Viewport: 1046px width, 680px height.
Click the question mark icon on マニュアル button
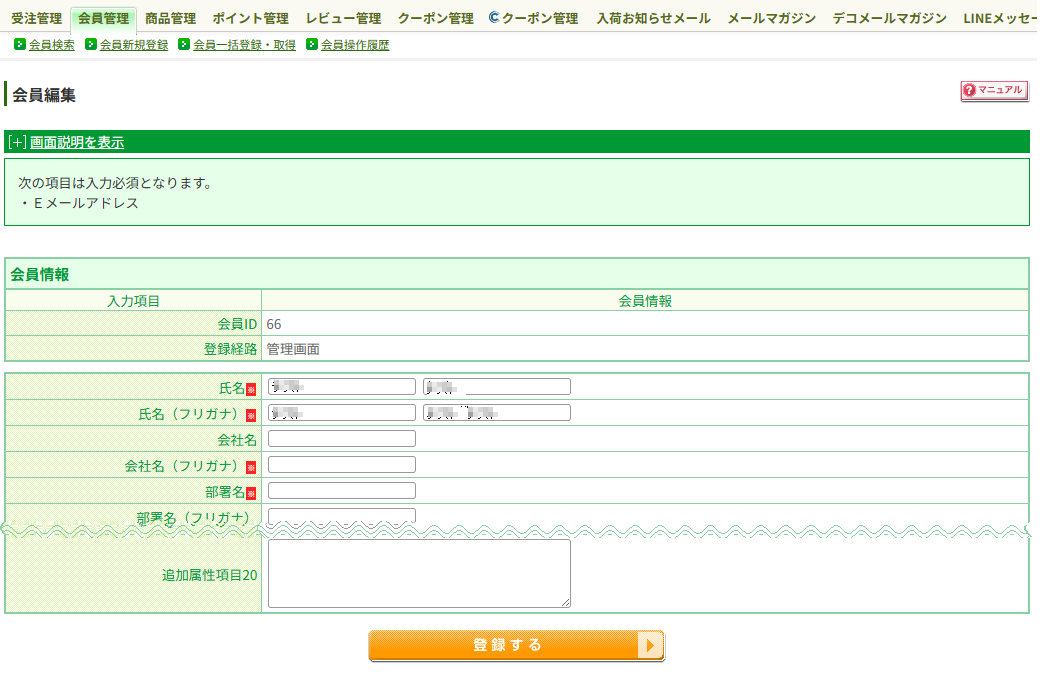click(x=971, y=90)
